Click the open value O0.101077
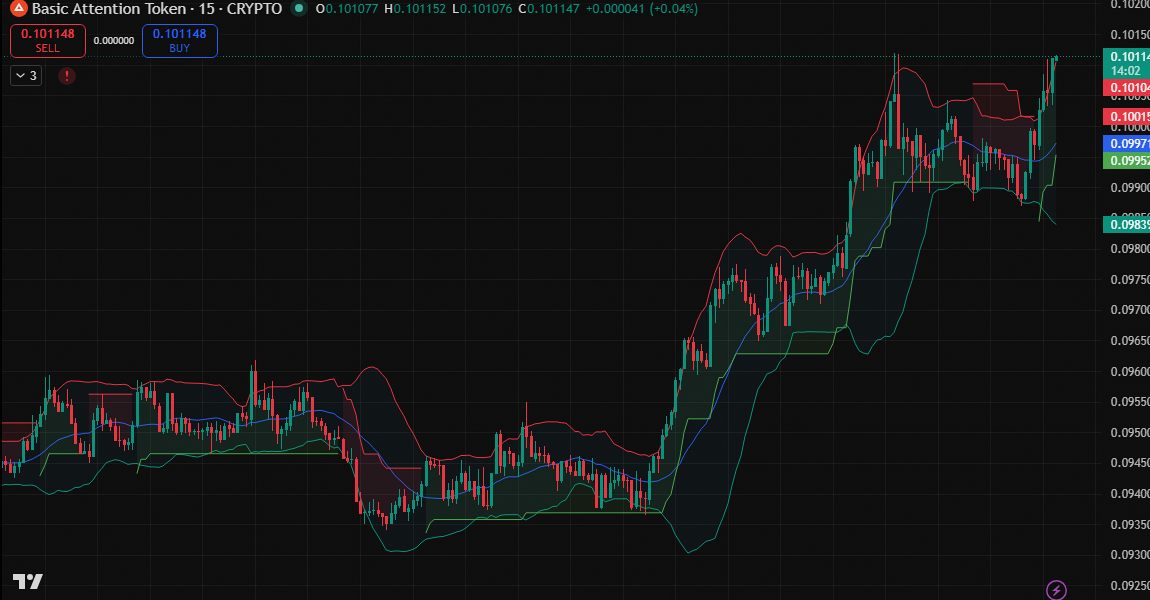The height and width of the screenshot is (600, 1150). pyautogui.click(x=347, y=9)
